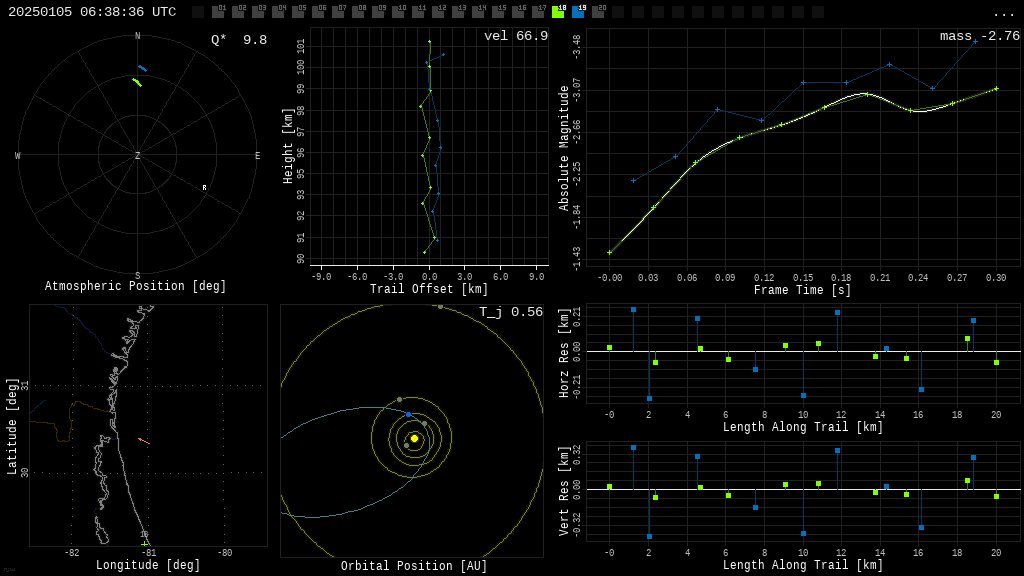Click the blue meteor trail in sky plot
Viewport: 1024px width, 576px height.
[142, 68]
